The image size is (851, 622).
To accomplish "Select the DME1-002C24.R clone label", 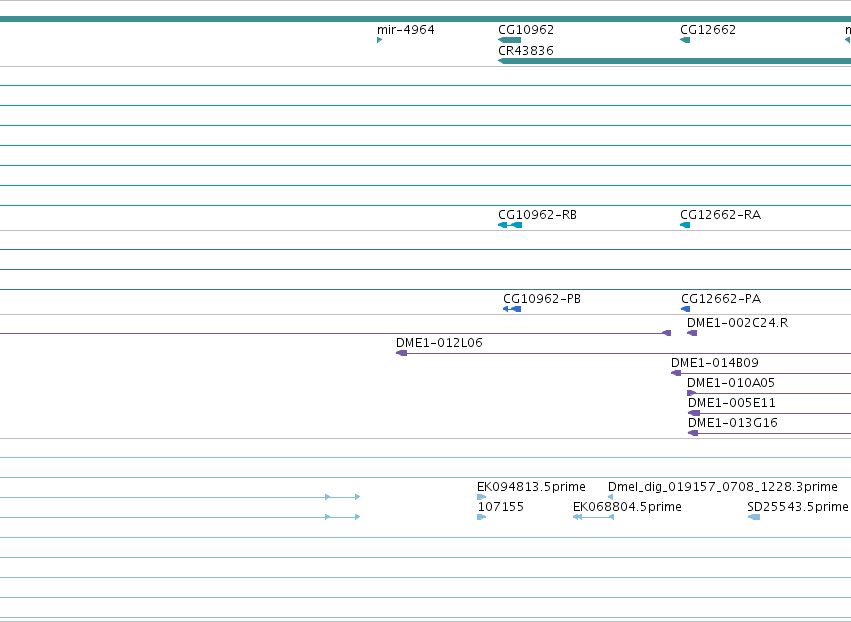I will tap(737, 323).
